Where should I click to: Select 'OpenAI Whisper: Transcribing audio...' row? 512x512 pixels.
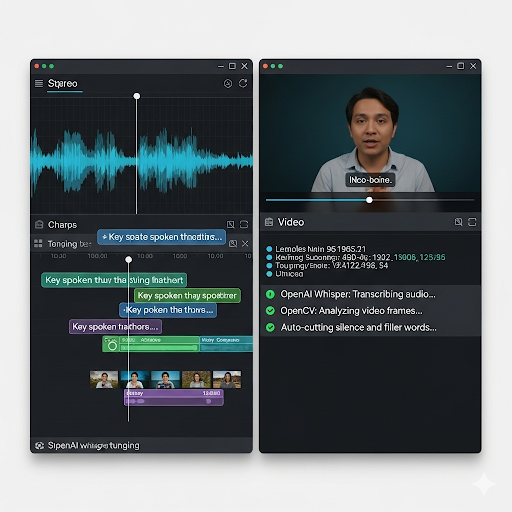tap(370, 294)
